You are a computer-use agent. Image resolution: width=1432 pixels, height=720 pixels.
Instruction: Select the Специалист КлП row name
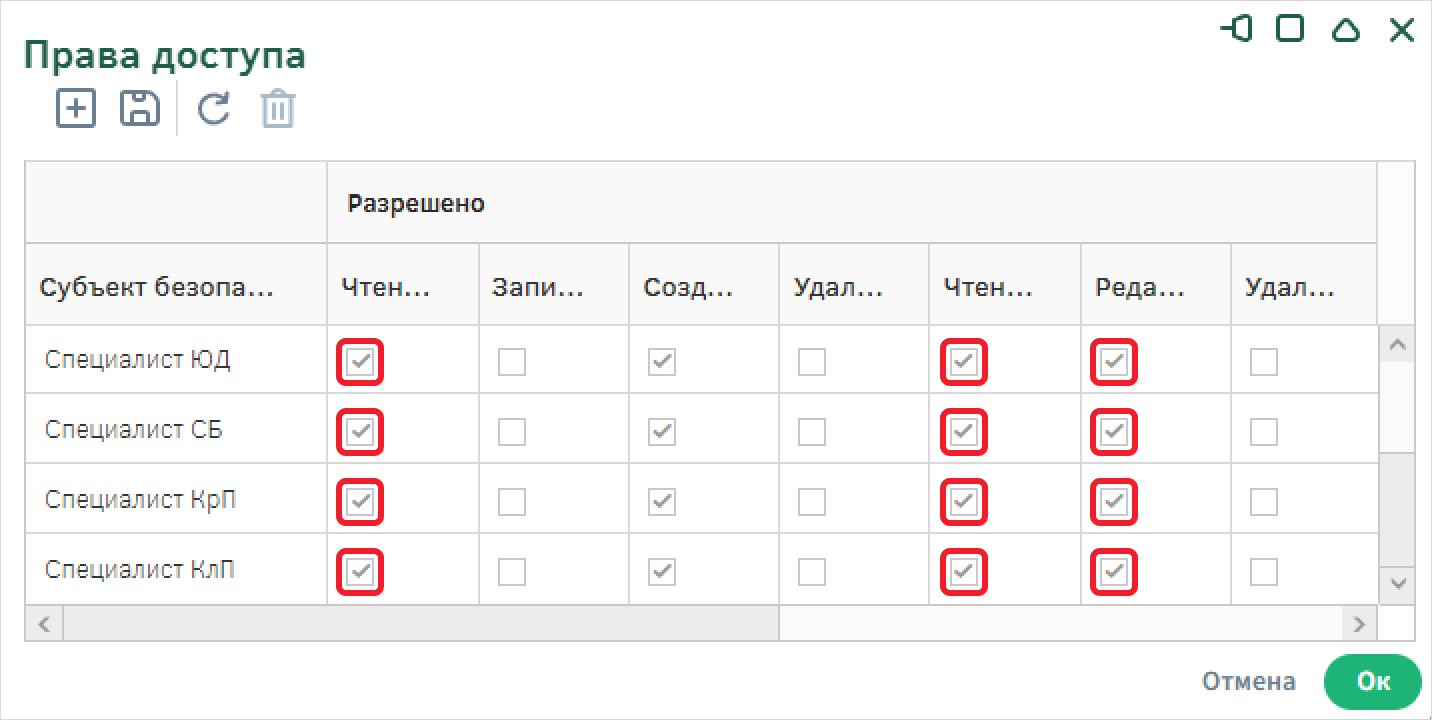coord(140,570)
